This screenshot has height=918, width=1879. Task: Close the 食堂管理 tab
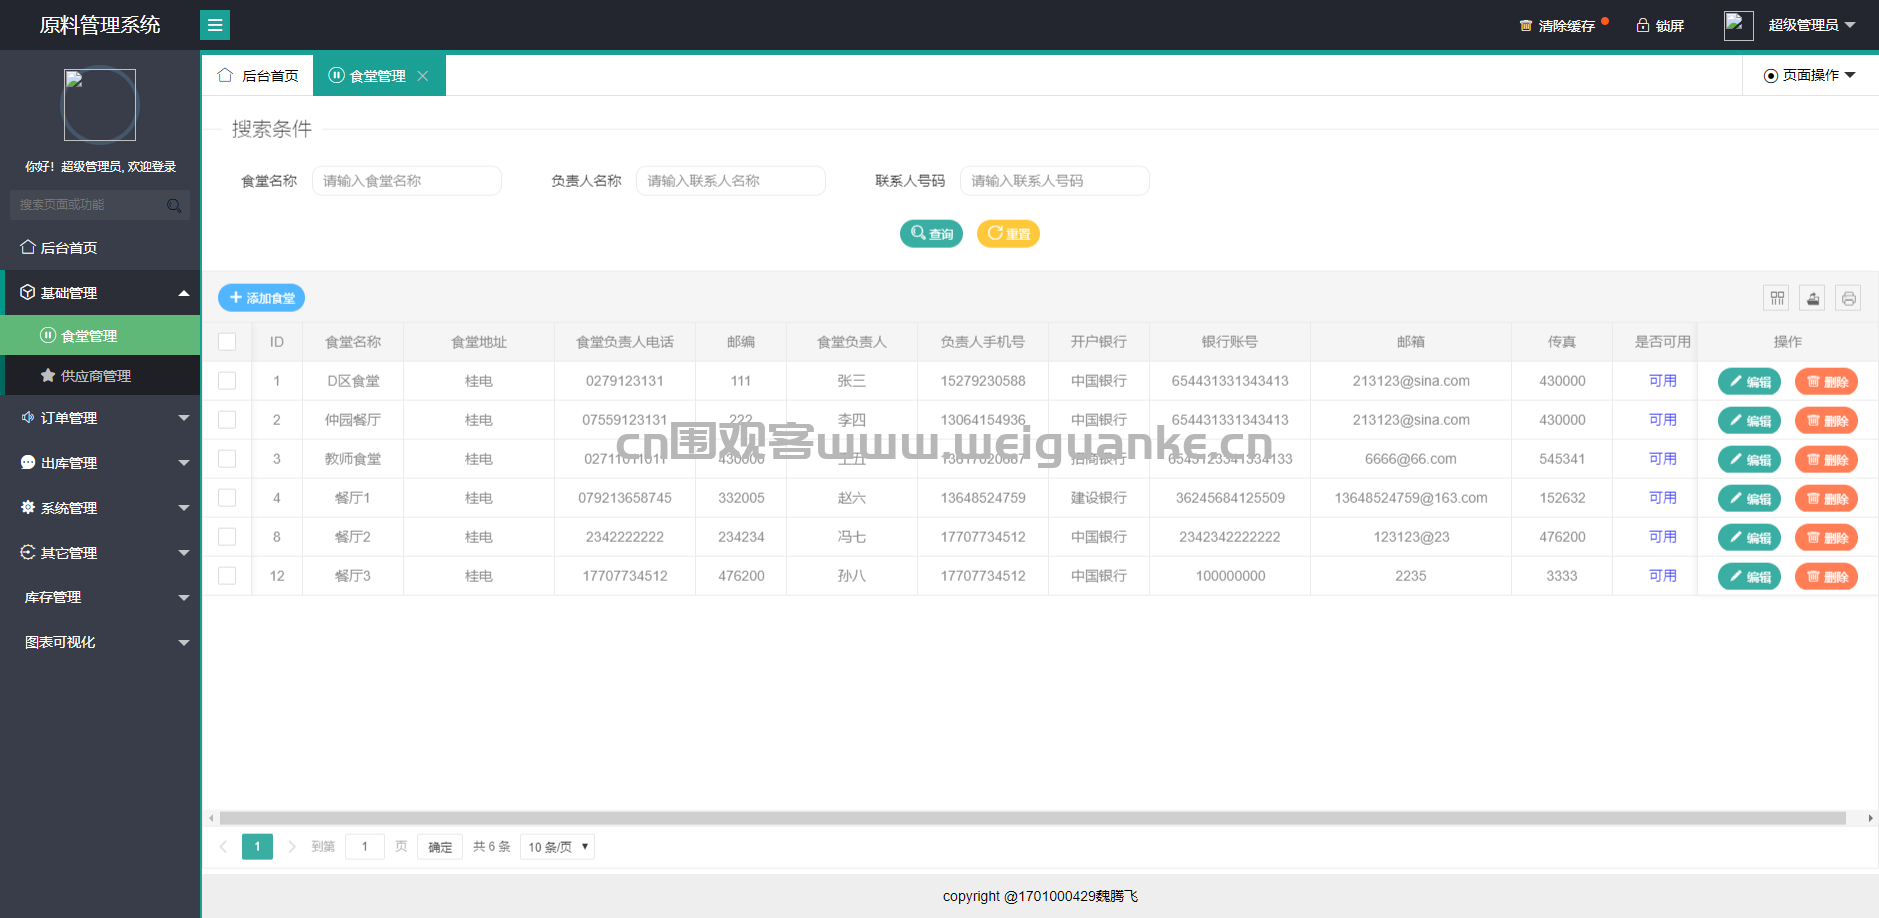pyautogui.click(x=423, y=76)
